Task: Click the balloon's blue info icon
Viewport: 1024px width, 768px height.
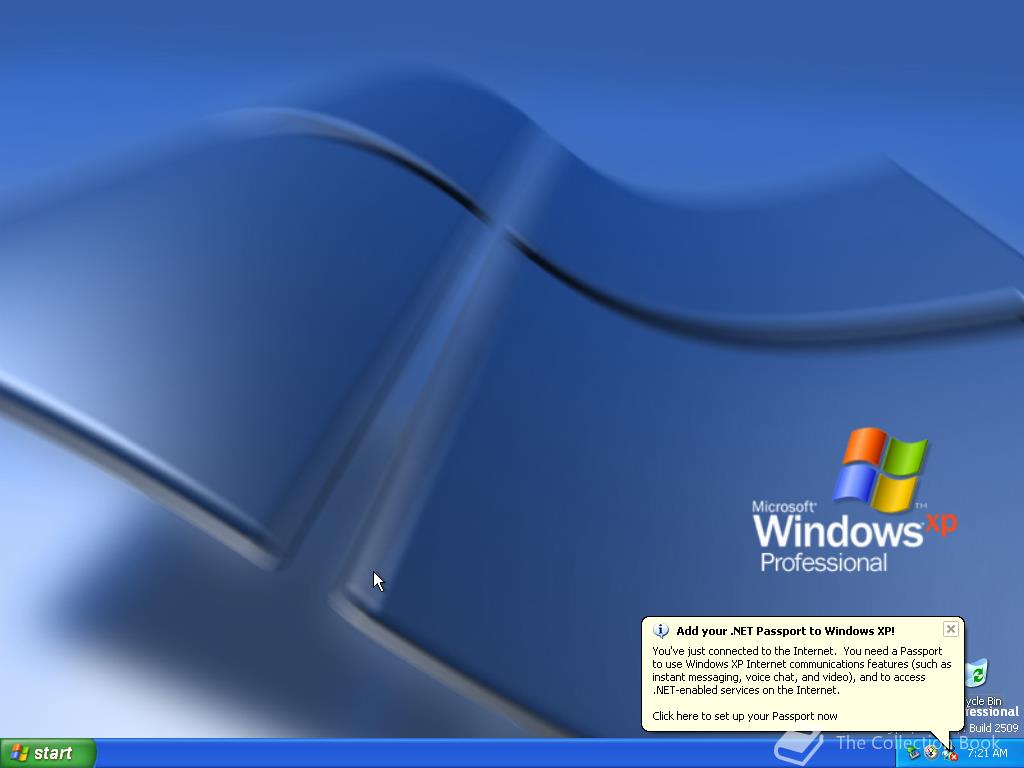Action: tap(661, 631)
